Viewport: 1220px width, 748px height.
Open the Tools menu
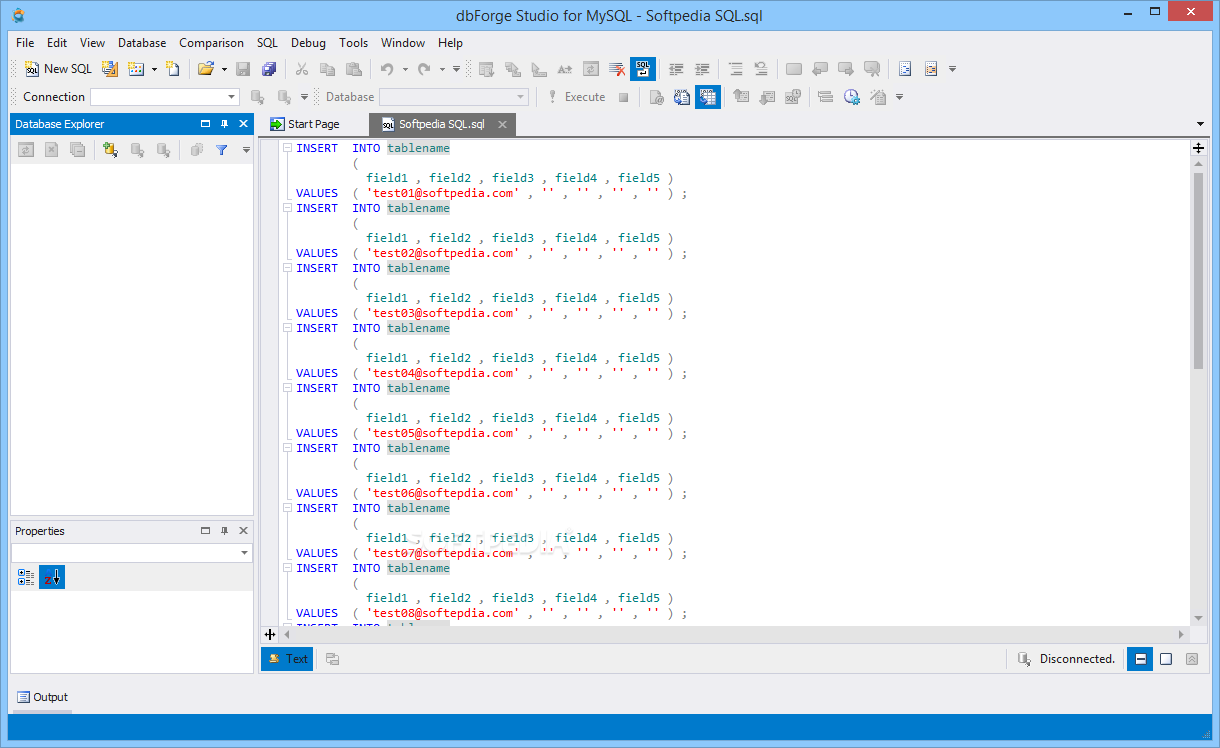tap(353, 43)
